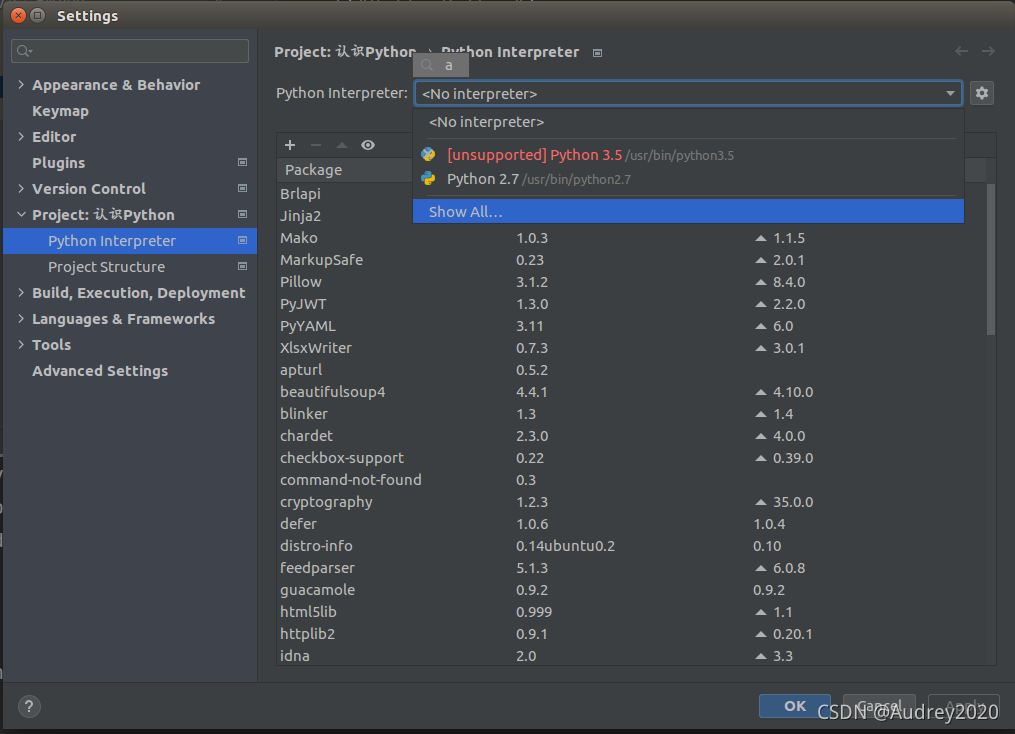Image resolution: width=1015 pixels, height=734 pixels.
Task: Select the defer package row
Action: pos(631,524)
